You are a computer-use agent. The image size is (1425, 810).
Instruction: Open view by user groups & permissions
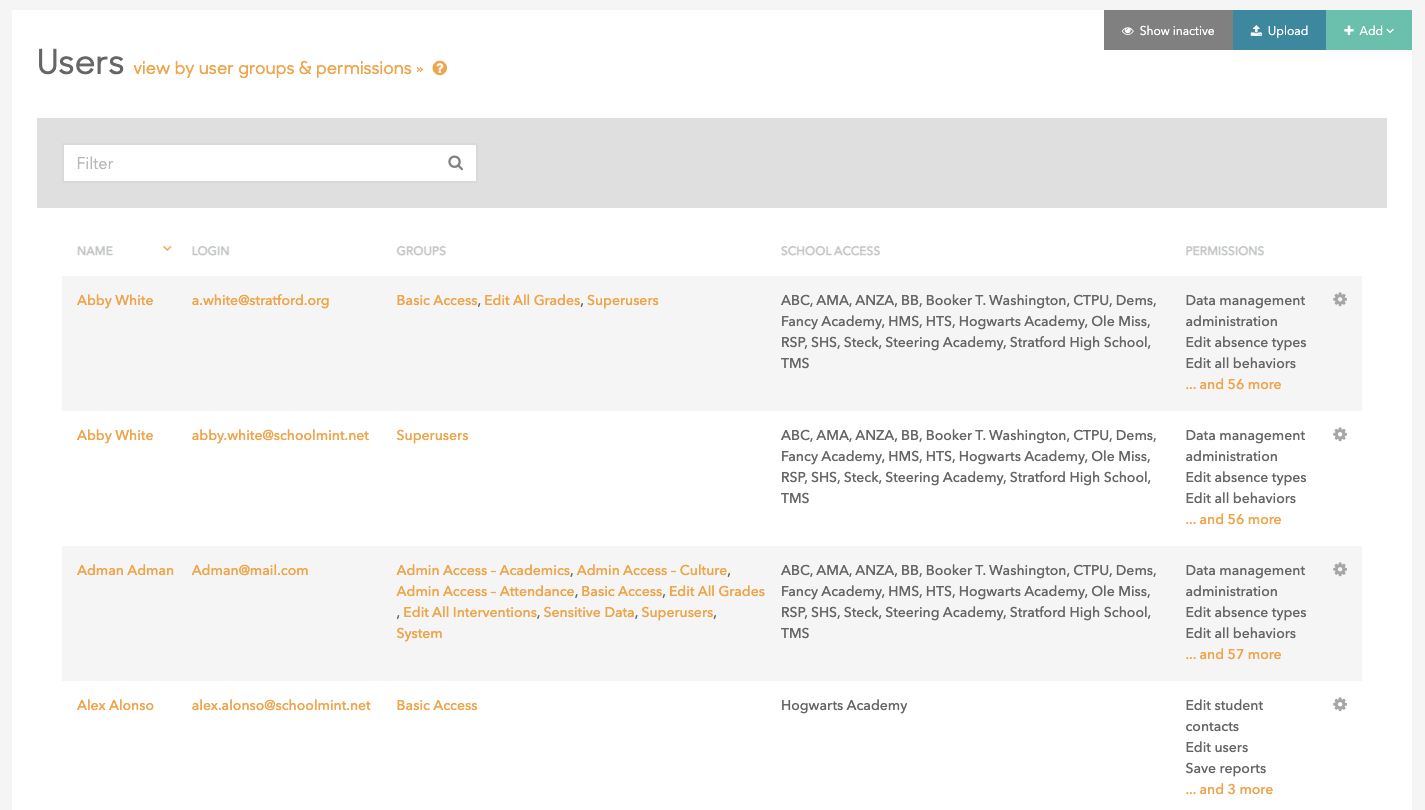pyautogui.click(x=278, y=69)
